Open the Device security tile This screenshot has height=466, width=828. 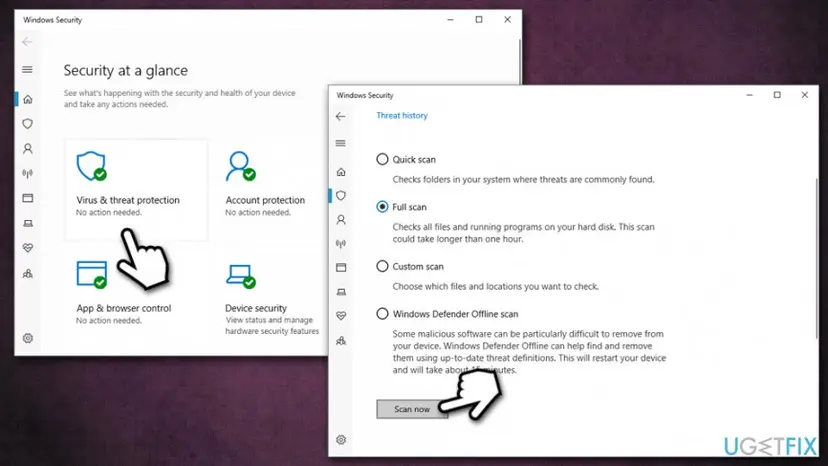pyautogui.click(x=272, y=299)
